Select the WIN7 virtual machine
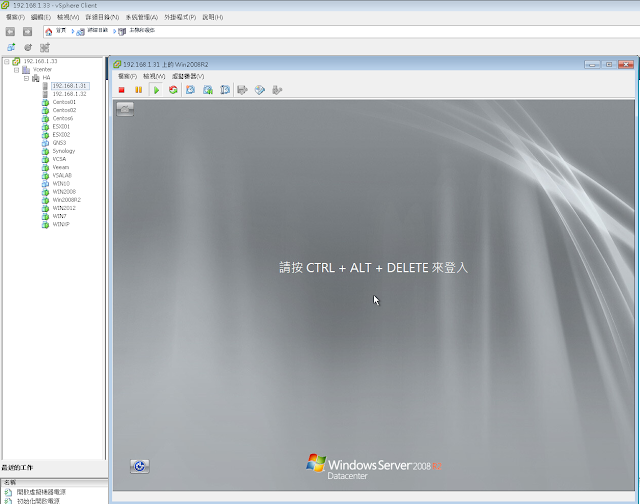Viewport: 640px width, 504px height. tap(59, 216)
